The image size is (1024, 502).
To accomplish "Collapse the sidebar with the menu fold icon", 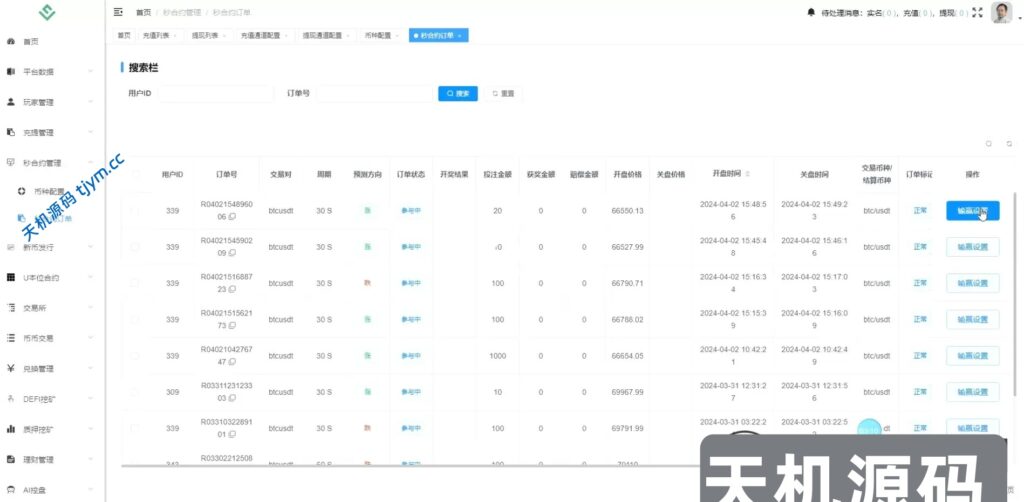I will click(119, 12).
